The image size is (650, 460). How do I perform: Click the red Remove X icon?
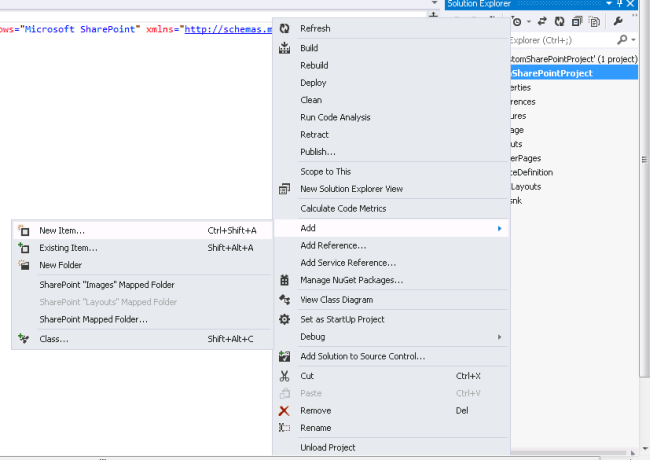point(285,410)
